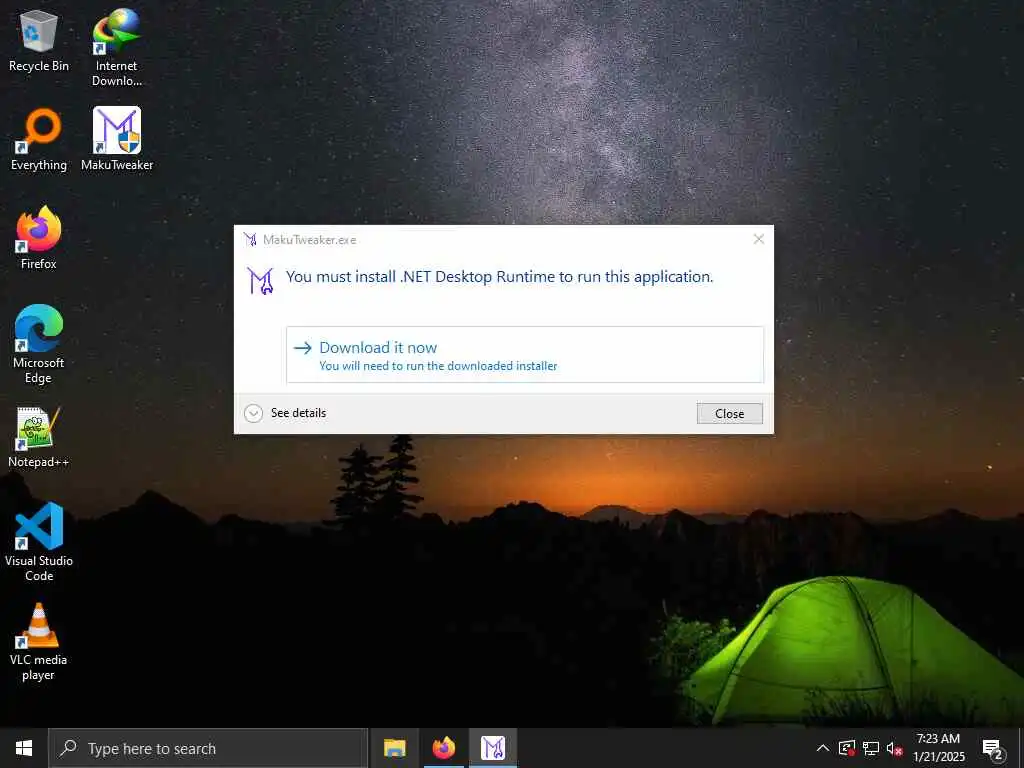The height and width of the screenshot is (768, 1024).
Task: Click the muted volume tray icon
Action: [894, 749]
